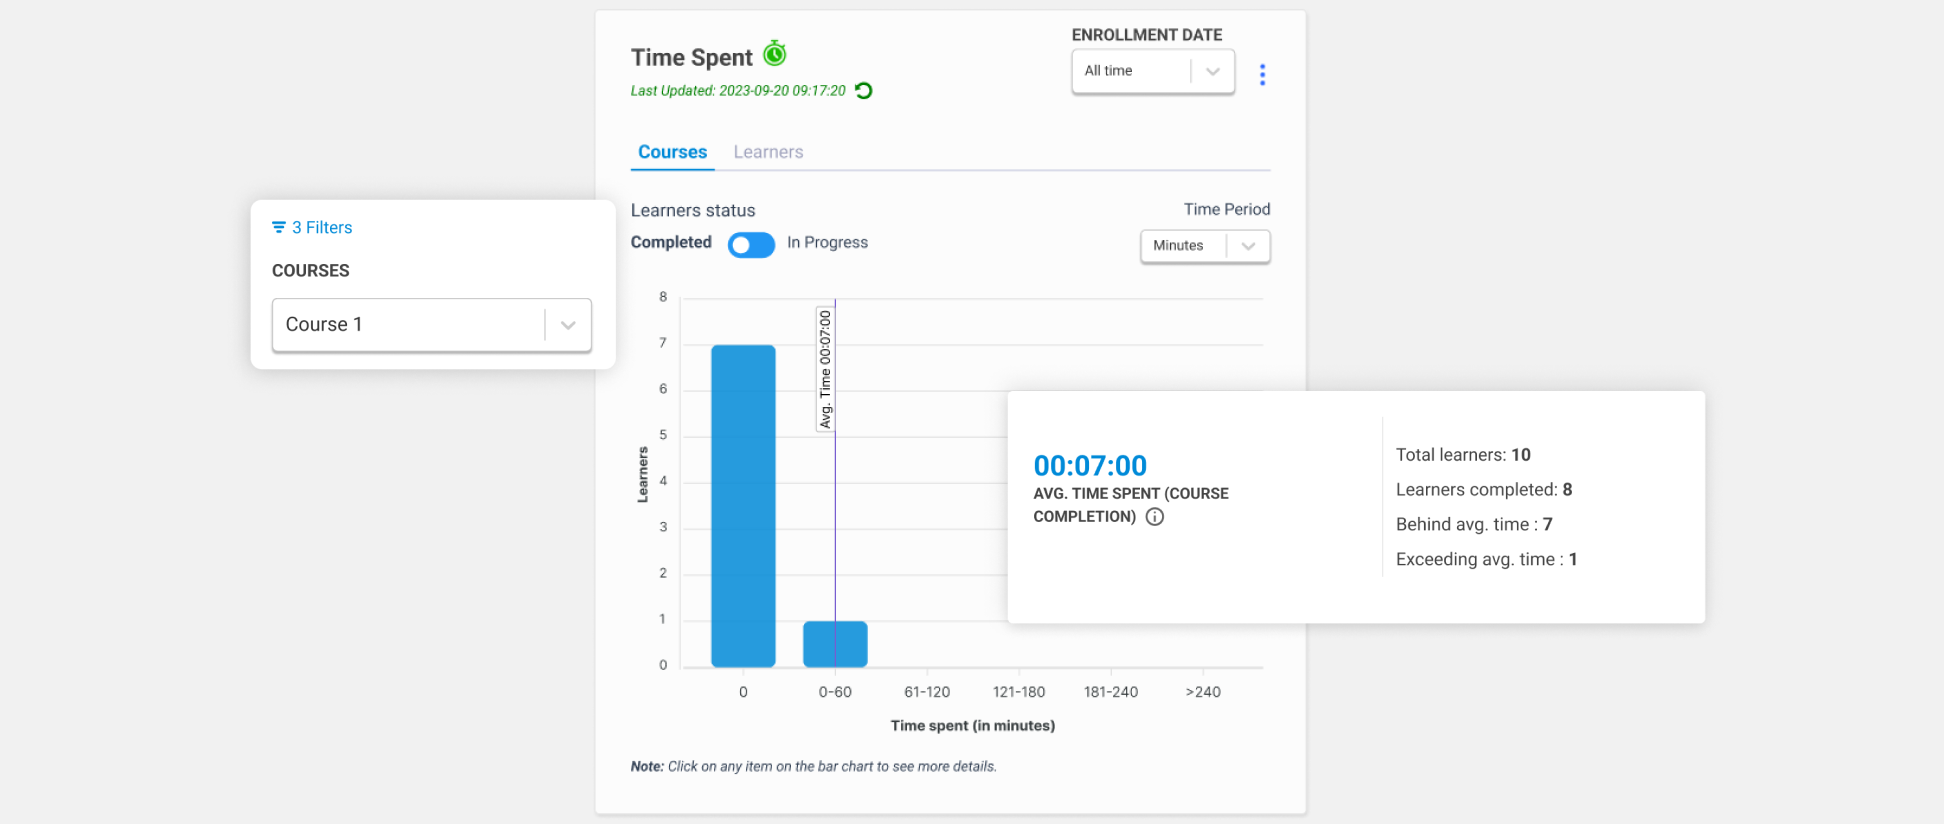Click the chevron arrow in All time dropdown
Image resolution: width=1944 pixels, height=824 pixels.
1212,71
